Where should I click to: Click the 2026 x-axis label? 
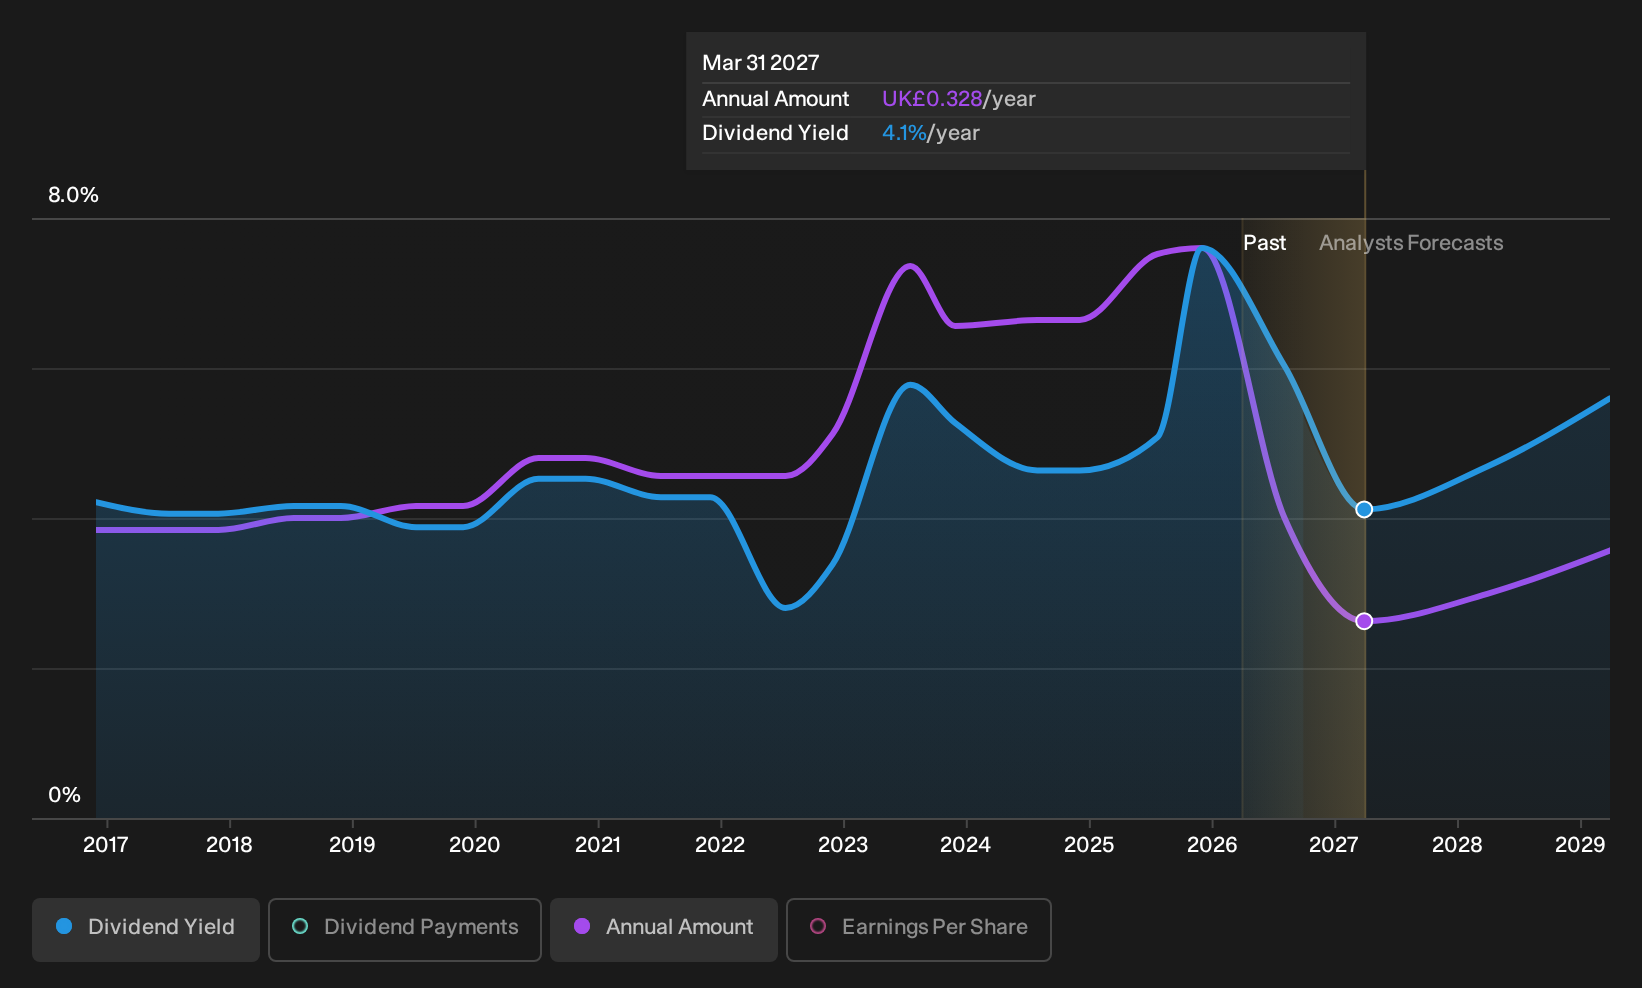click(1212, 845)
